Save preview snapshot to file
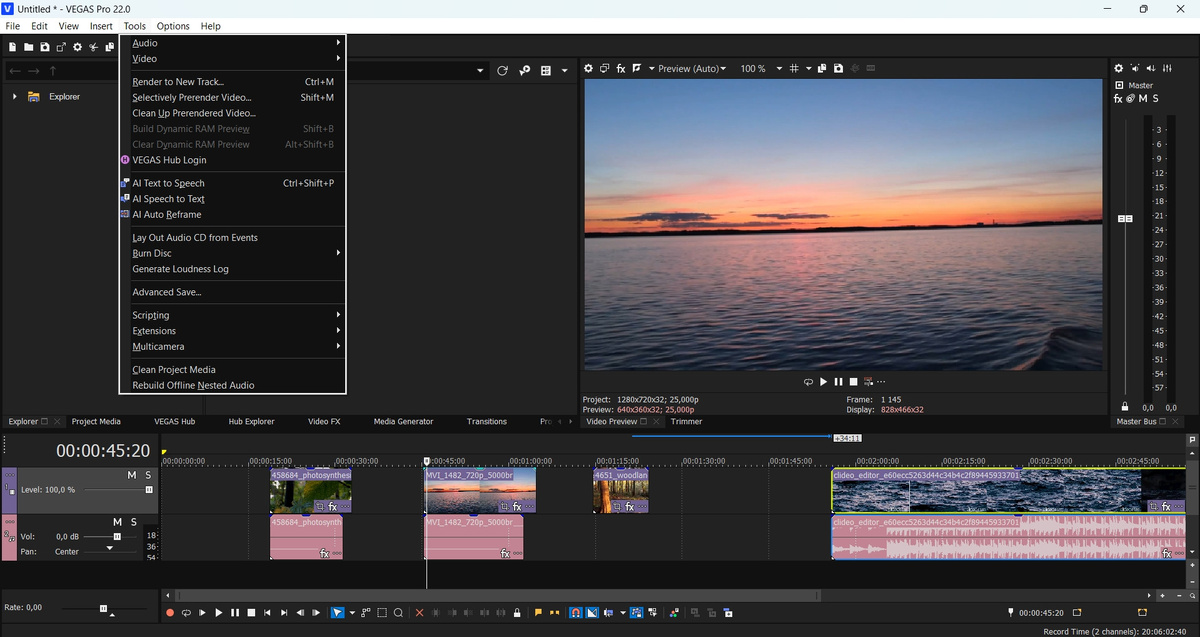 click(x=837, y=69)
